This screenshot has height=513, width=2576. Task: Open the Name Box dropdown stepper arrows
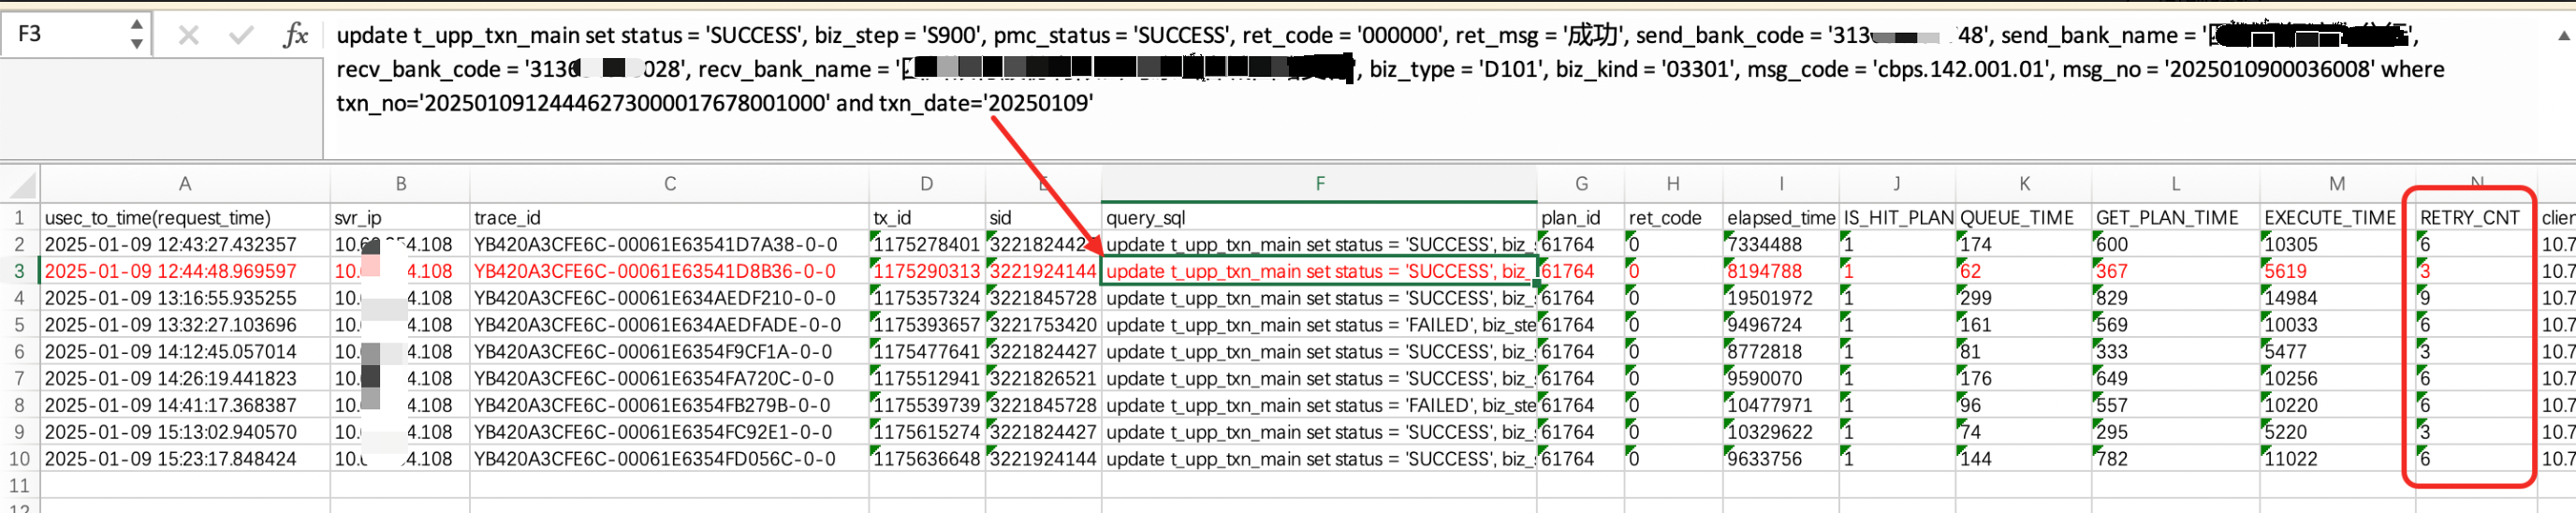coord(137,34)
